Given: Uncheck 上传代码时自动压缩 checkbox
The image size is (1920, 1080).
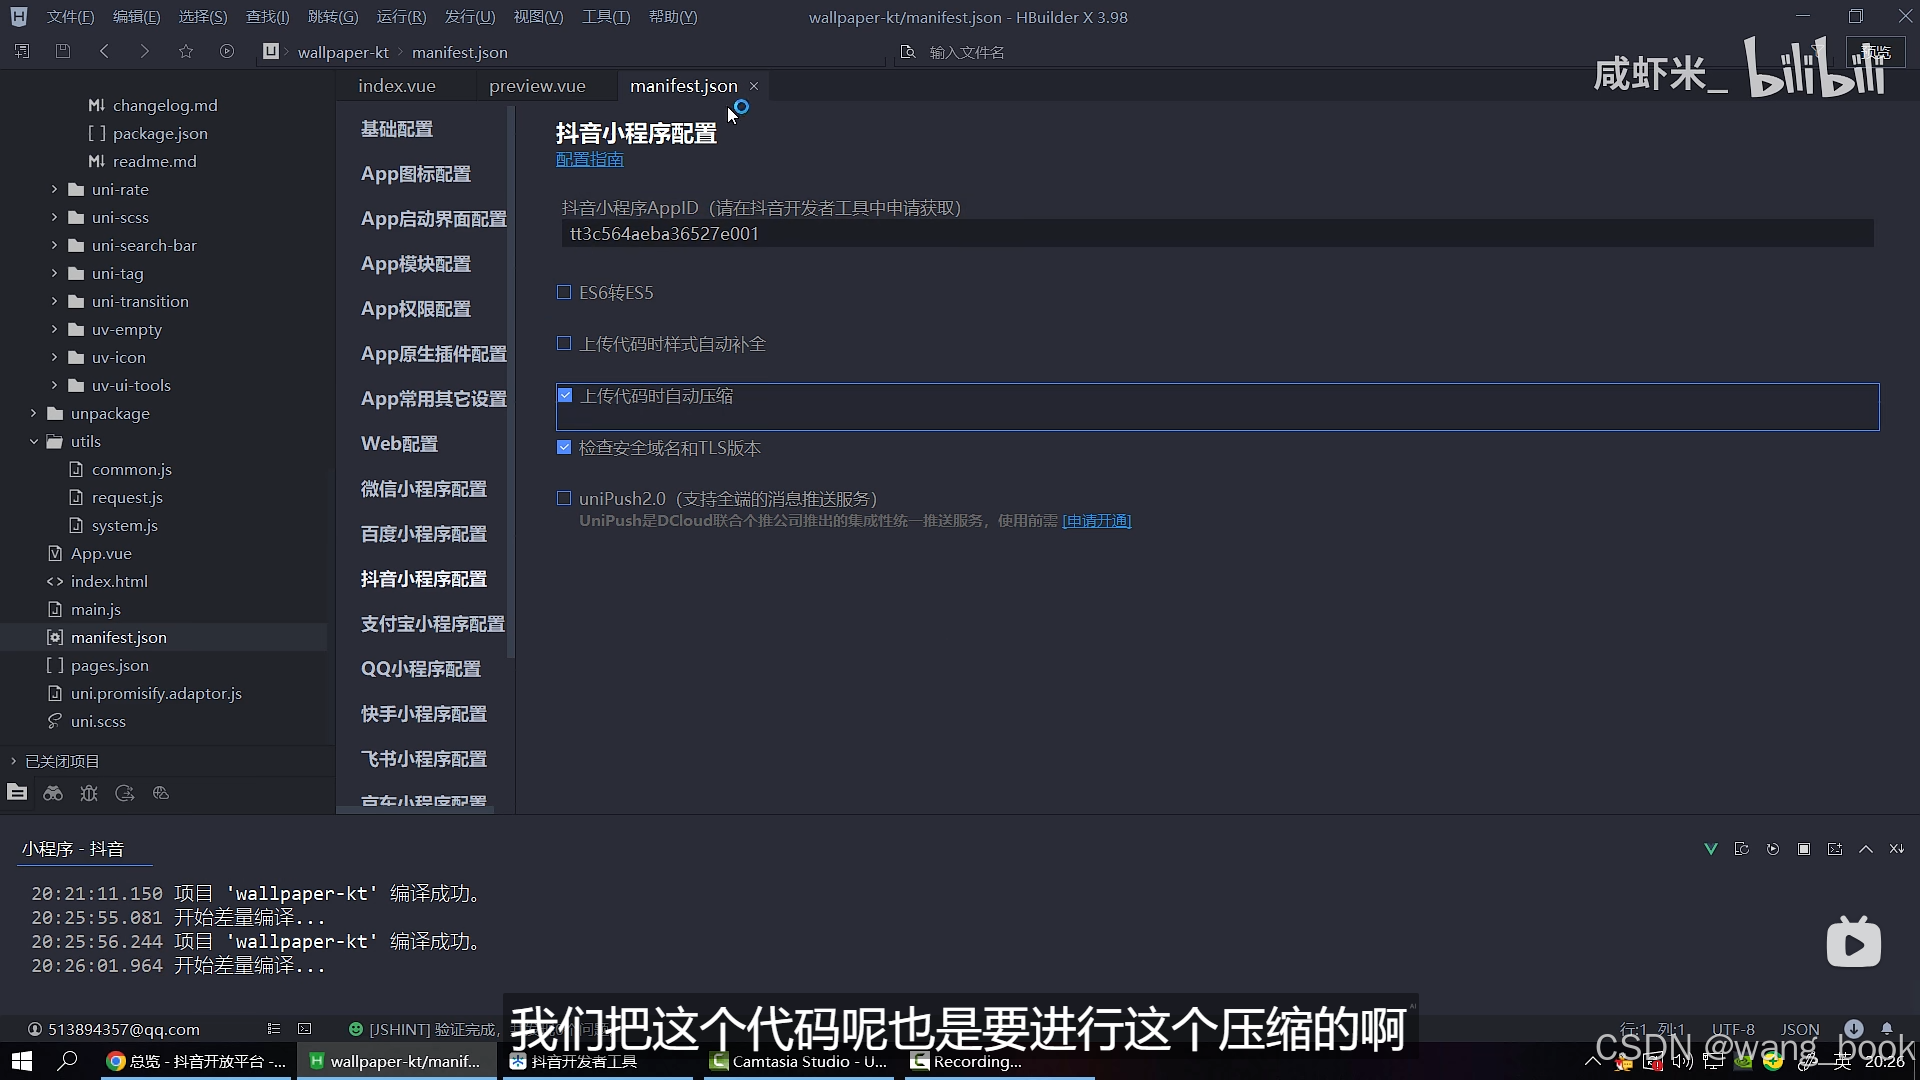Looking at the screenshot, I should (x=565, y=395).
